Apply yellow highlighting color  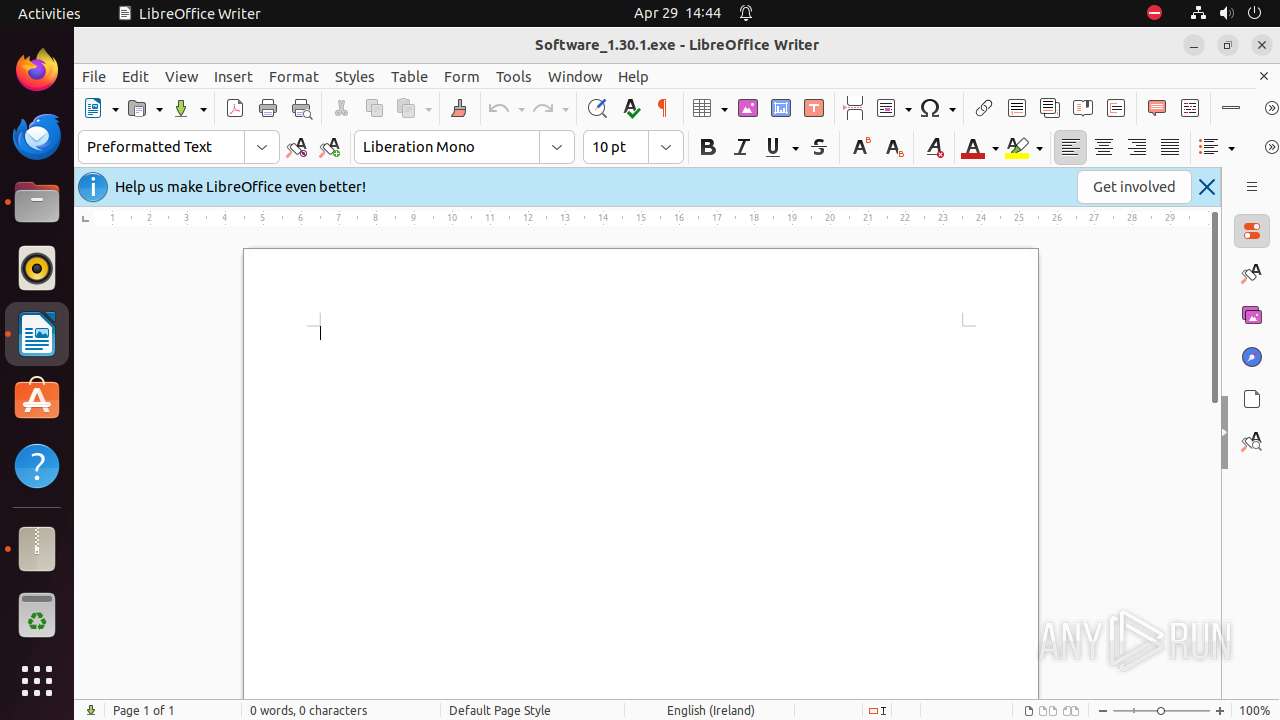coord(1017,147)
